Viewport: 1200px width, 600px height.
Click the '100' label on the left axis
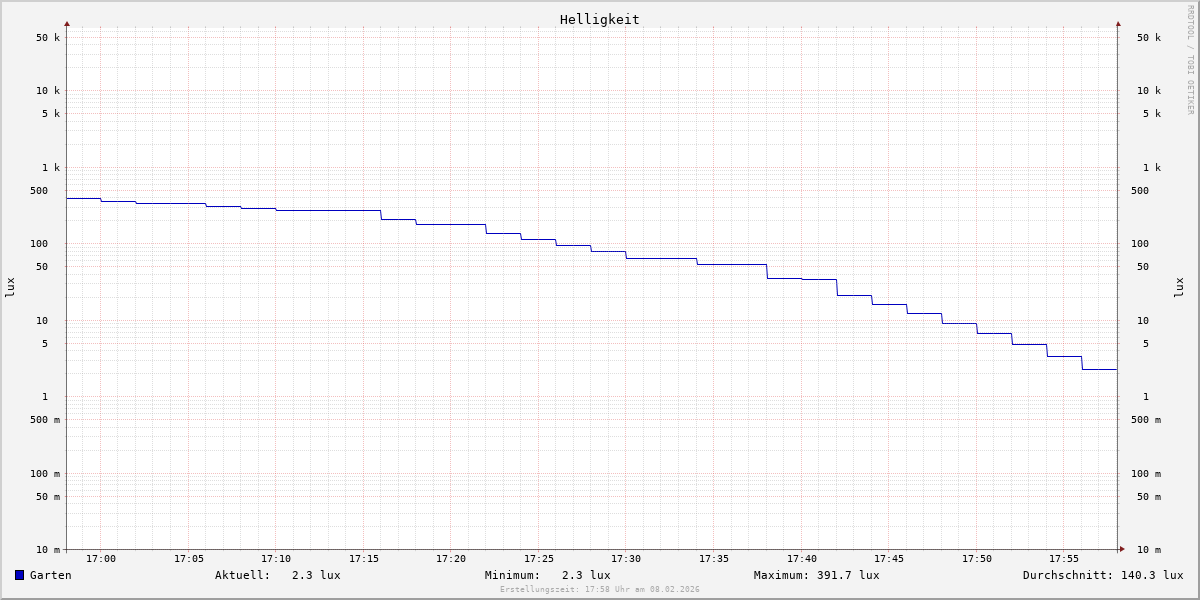coord(39,244)
